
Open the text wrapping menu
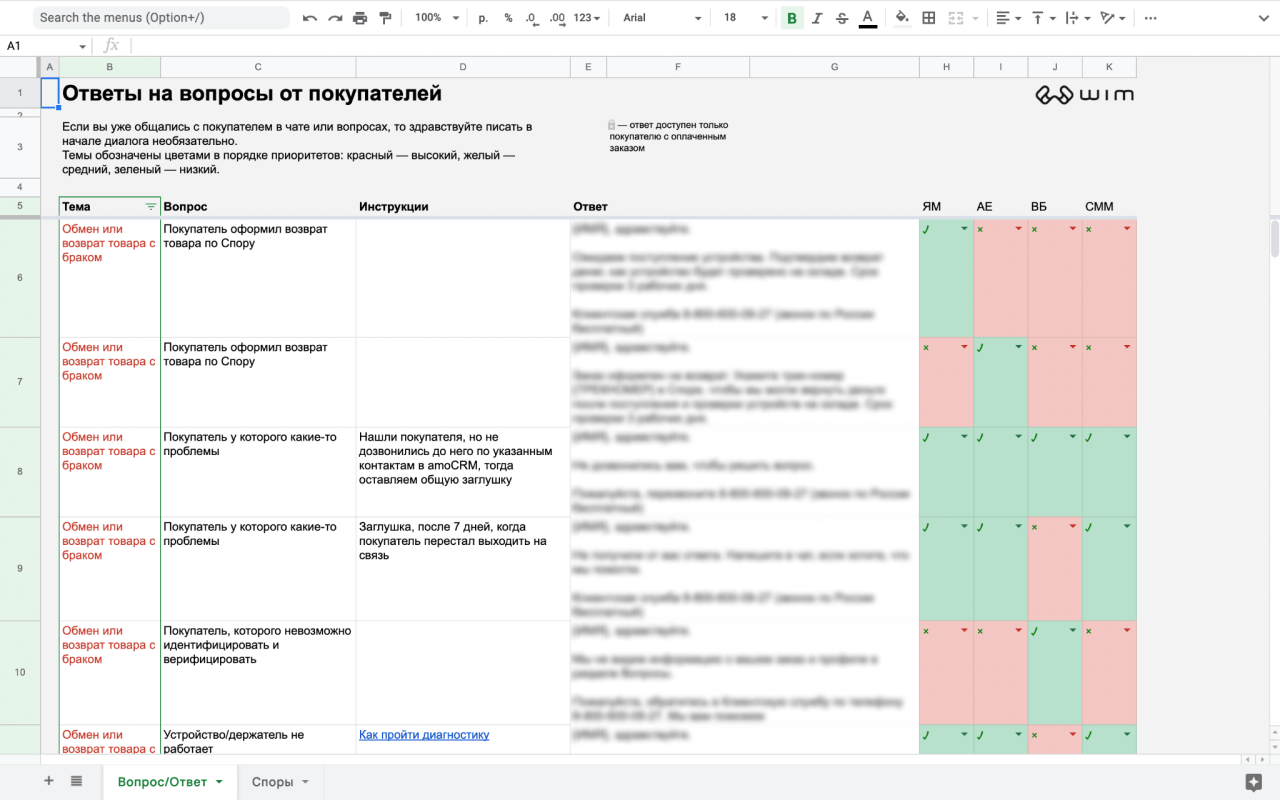tap(1077, 18)
